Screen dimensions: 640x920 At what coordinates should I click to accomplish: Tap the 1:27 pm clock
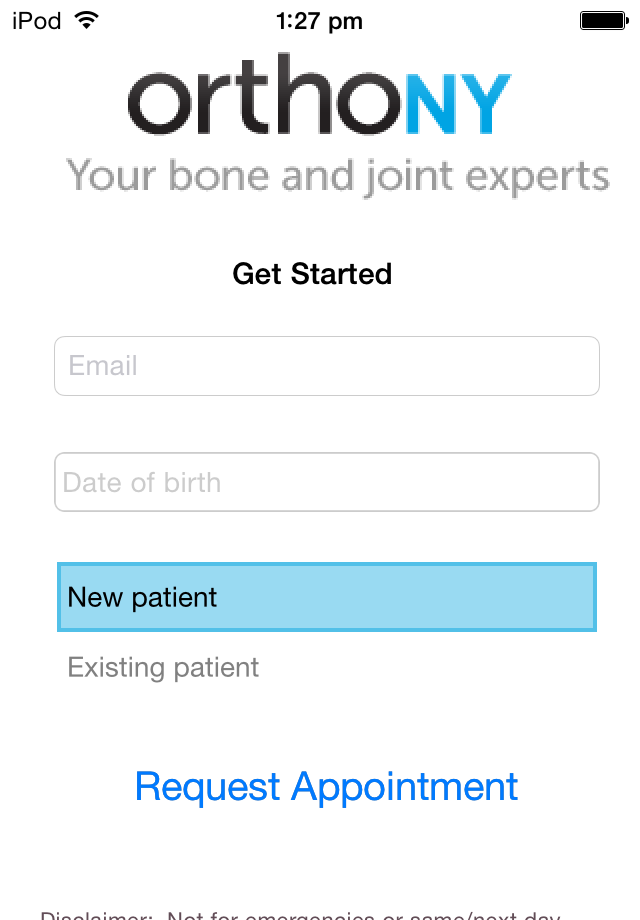click(x=319, y=22)
